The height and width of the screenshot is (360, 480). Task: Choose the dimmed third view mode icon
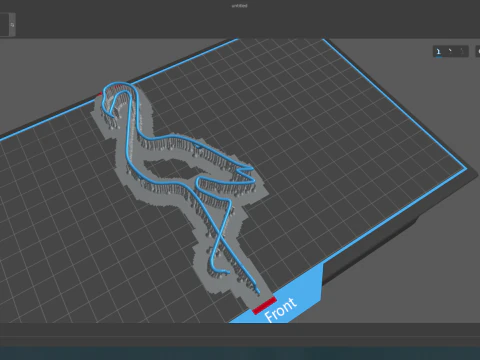pos(462,51)
